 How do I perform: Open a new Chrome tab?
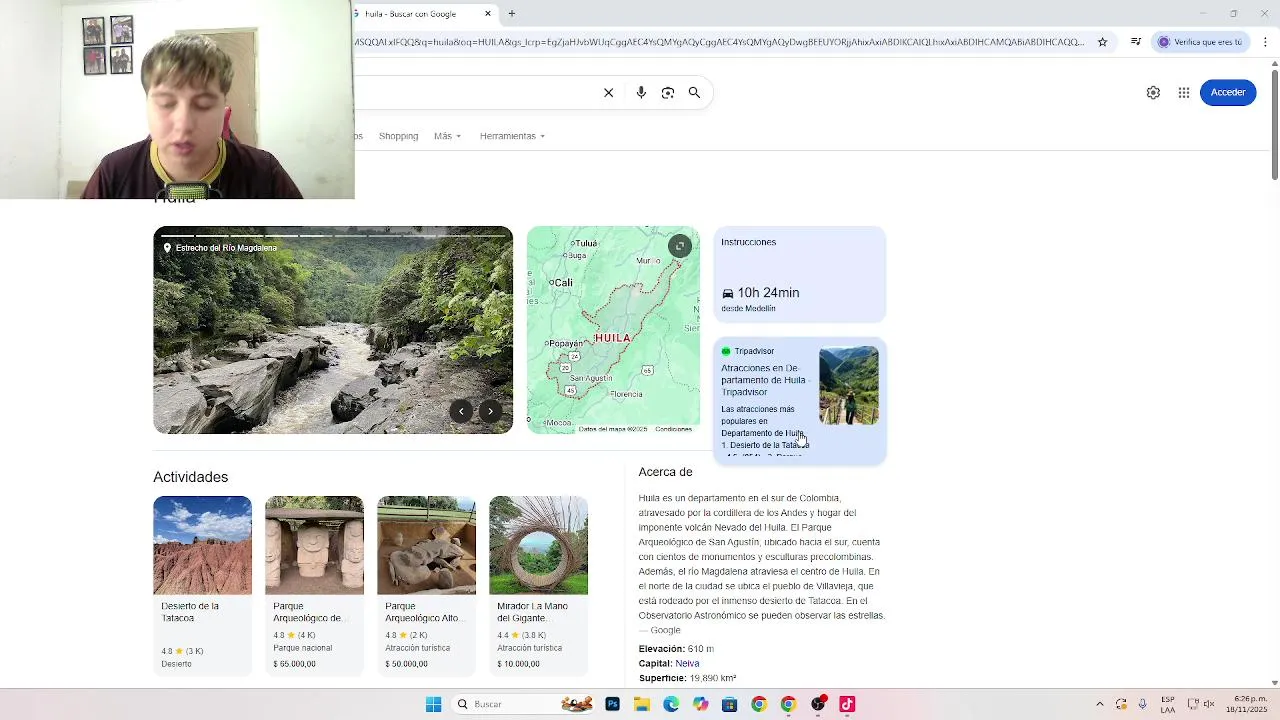click(511, 14)
